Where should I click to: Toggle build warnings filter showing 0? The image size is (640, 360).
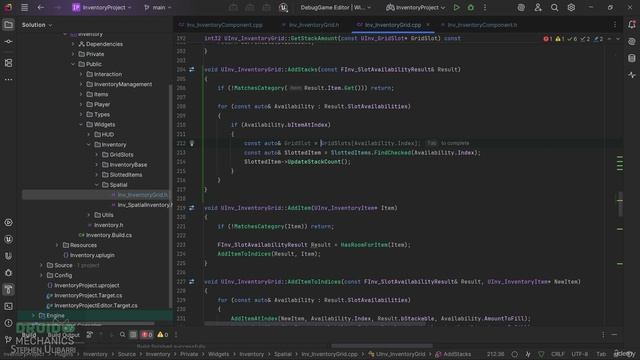[x=162, y=335]
